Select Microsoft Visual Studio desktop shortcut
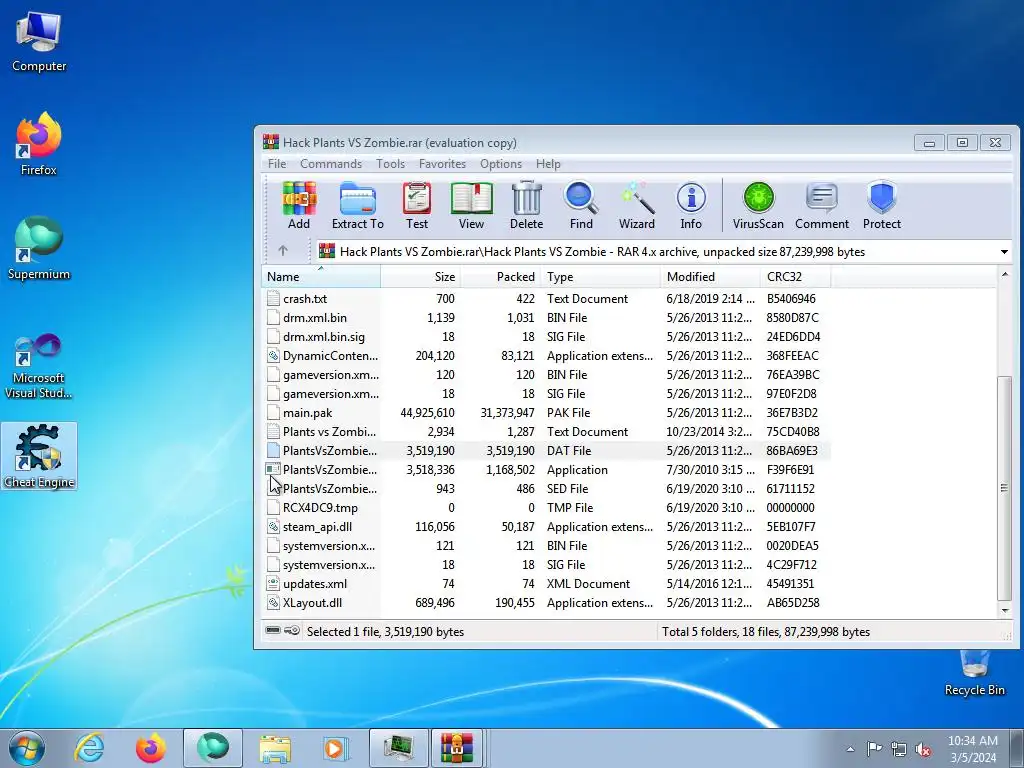The height and width of the screenshot is (768, 1024). click(x=39, y=366)
